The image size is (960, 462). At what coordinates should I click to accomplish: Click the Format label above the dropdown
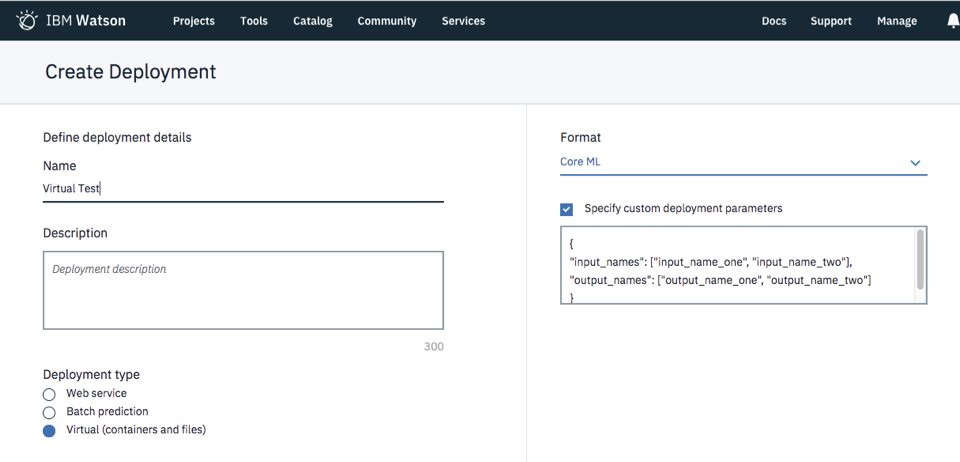coord(580,138)
